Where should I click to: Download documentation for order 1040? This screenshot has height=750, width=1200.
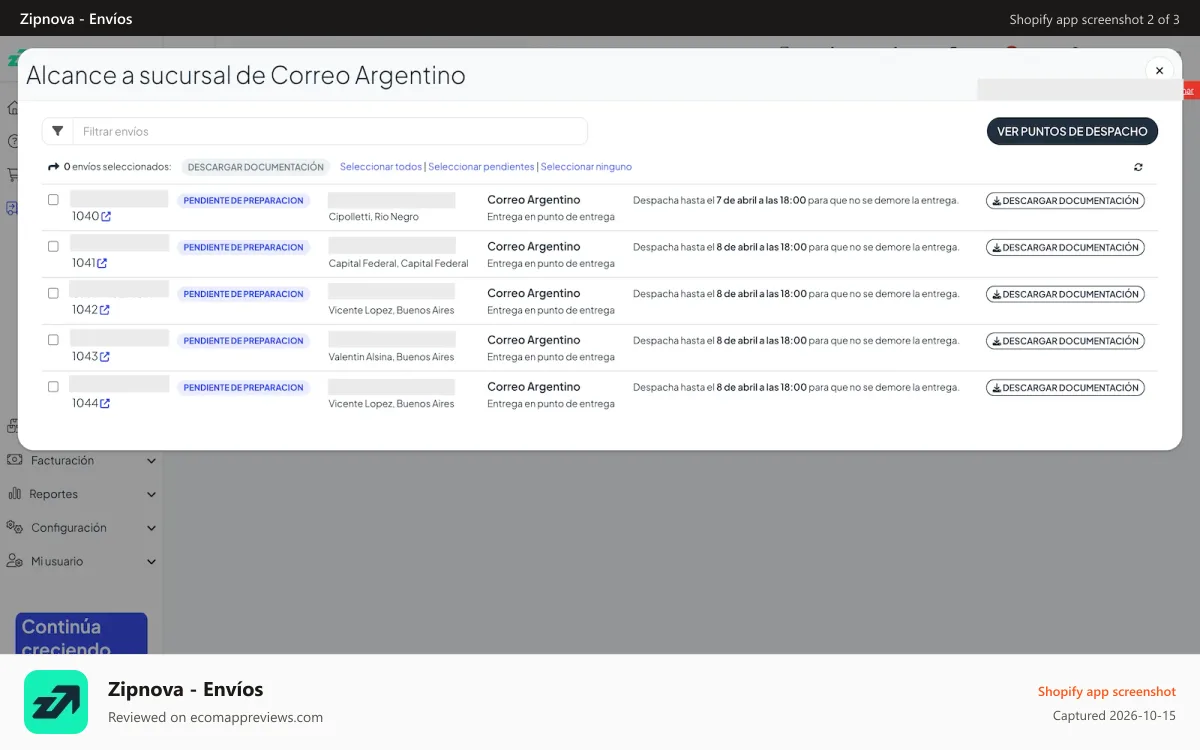pyautogui.click(x=1065, y=201)
